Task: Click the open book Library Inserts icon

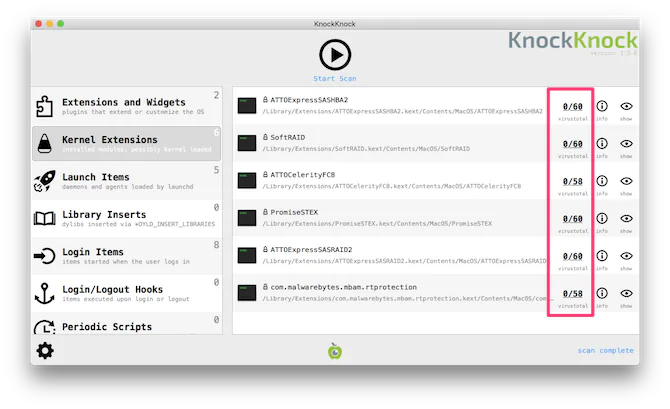Action: pos(44,218)
